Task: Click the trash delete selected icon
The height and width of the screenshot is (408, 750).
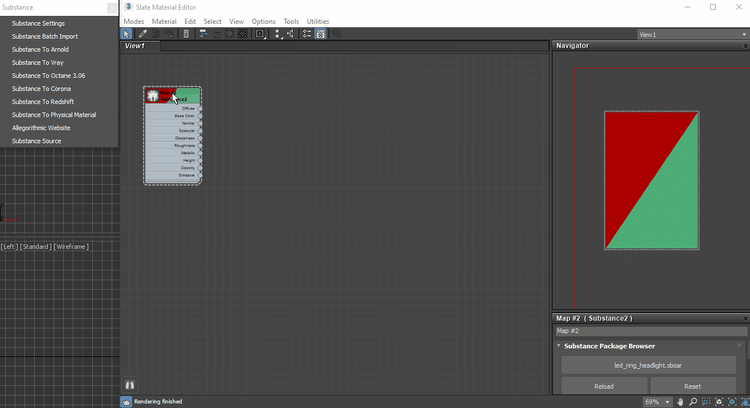Action: [186, 34]
